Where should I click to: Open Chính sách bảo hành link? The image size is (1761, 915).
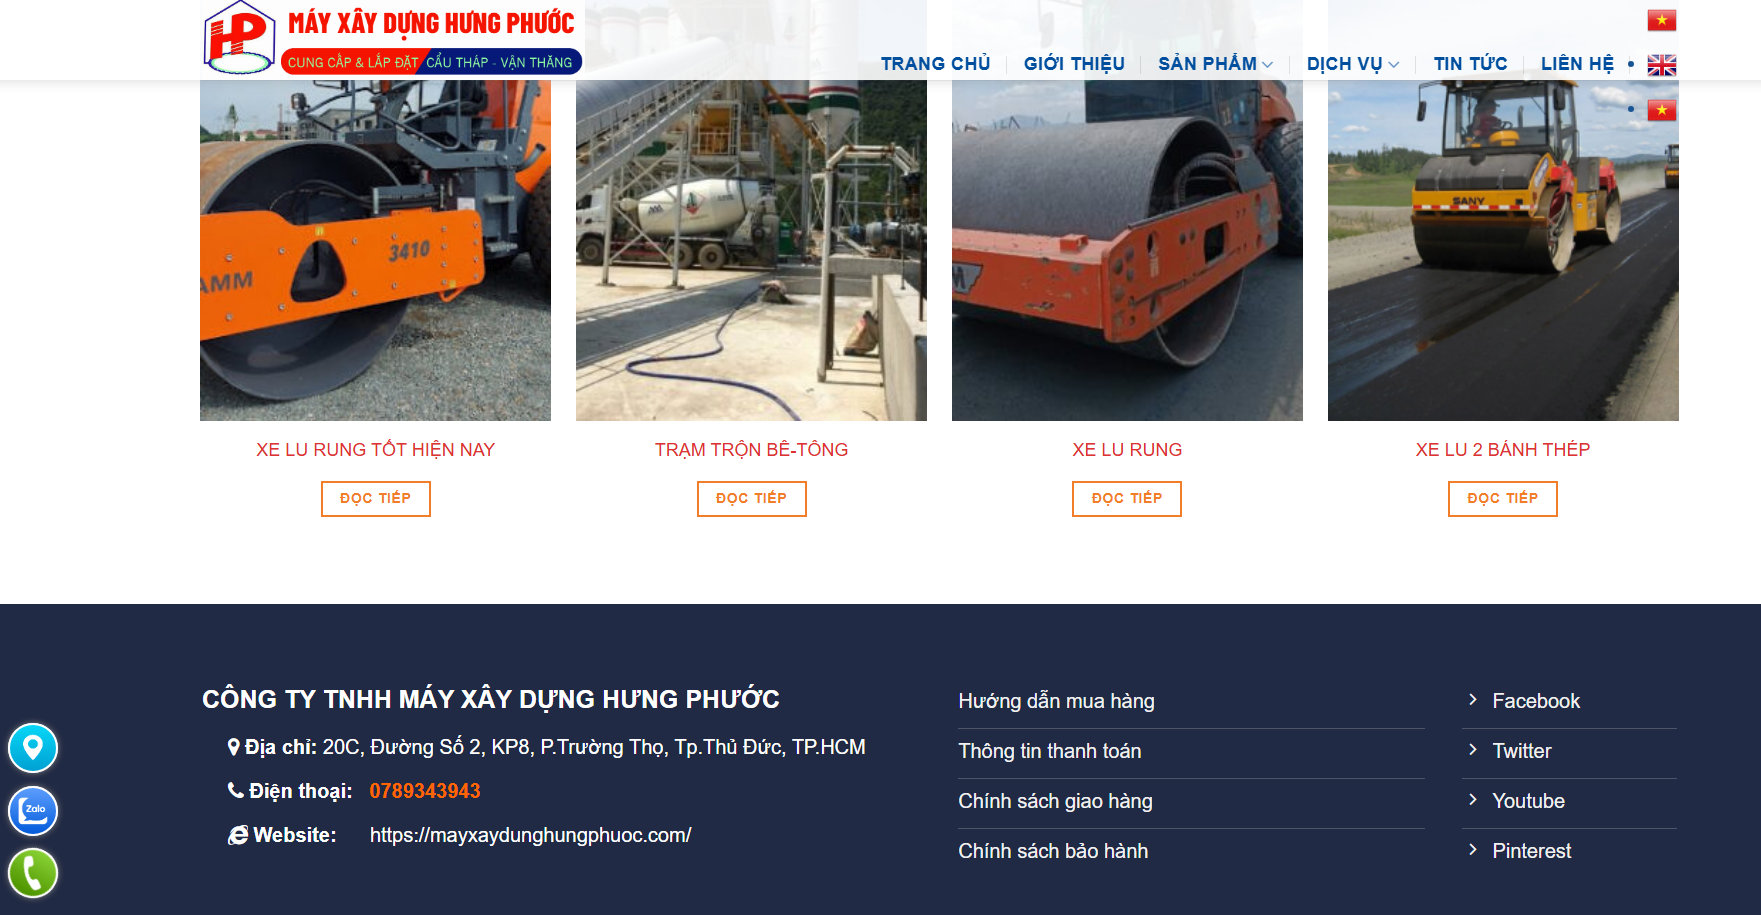coord(1053,851)
